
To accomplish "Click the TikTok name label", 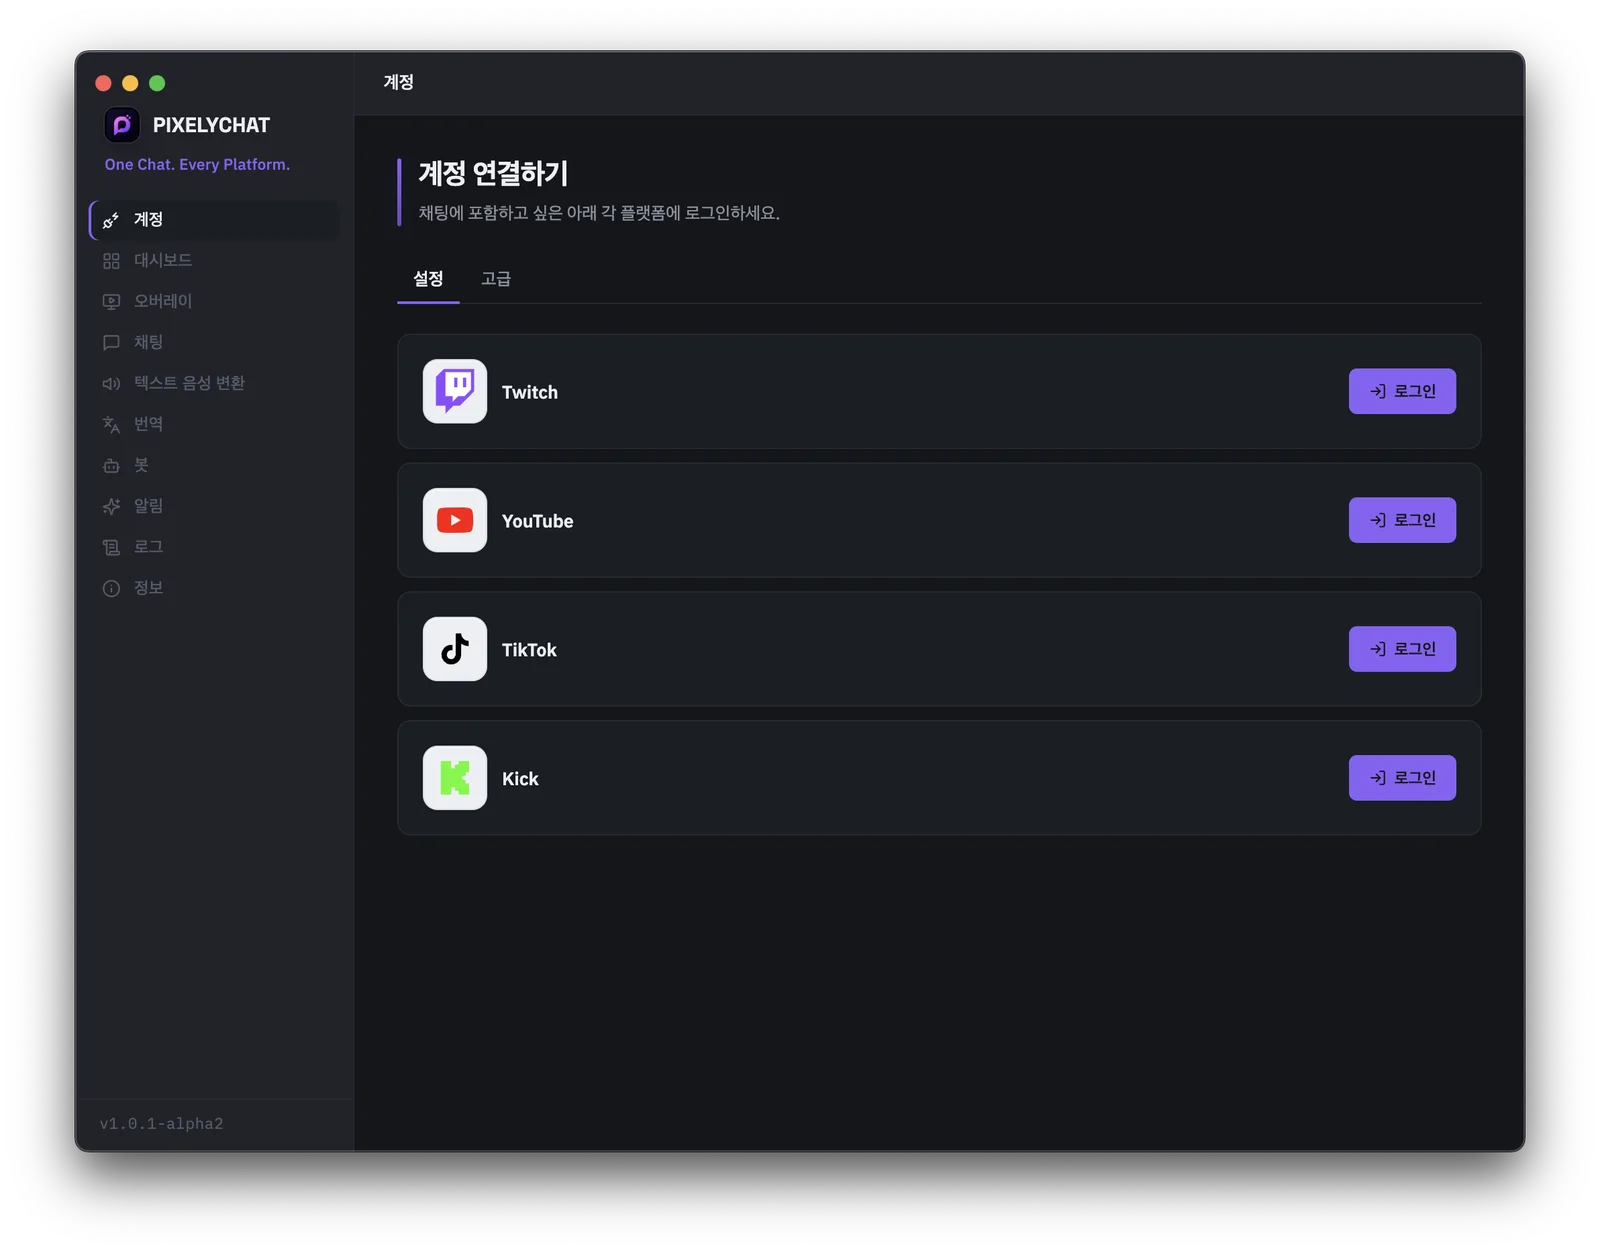I will click(x=529, y=651).
